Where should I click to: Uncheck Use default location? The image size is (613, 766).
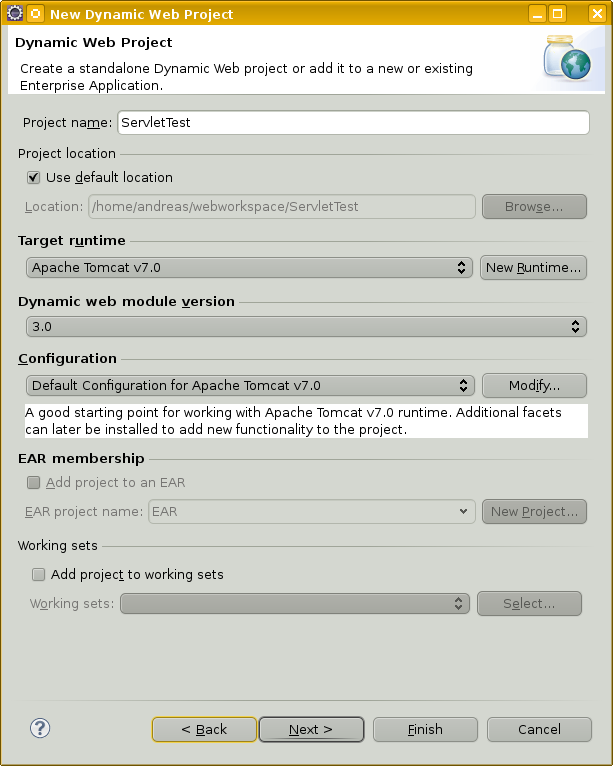(x=33, y=177)
